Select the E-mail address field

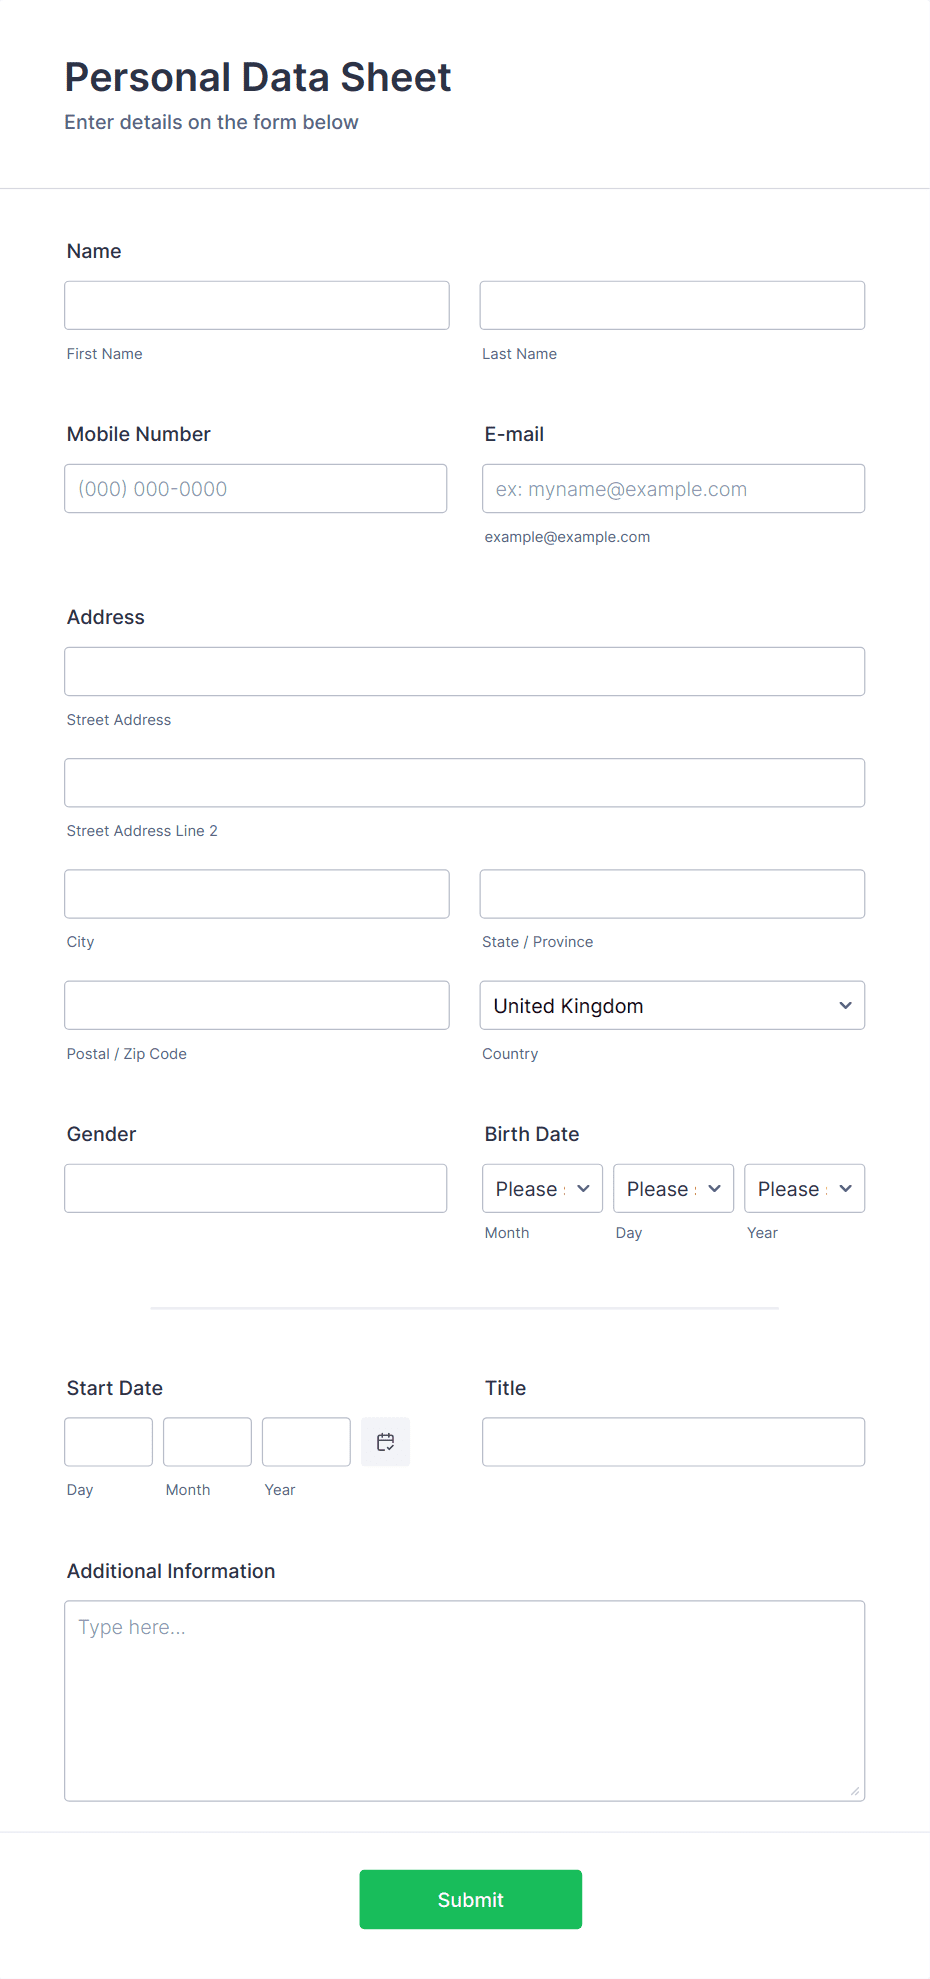[x=672, y=488]
